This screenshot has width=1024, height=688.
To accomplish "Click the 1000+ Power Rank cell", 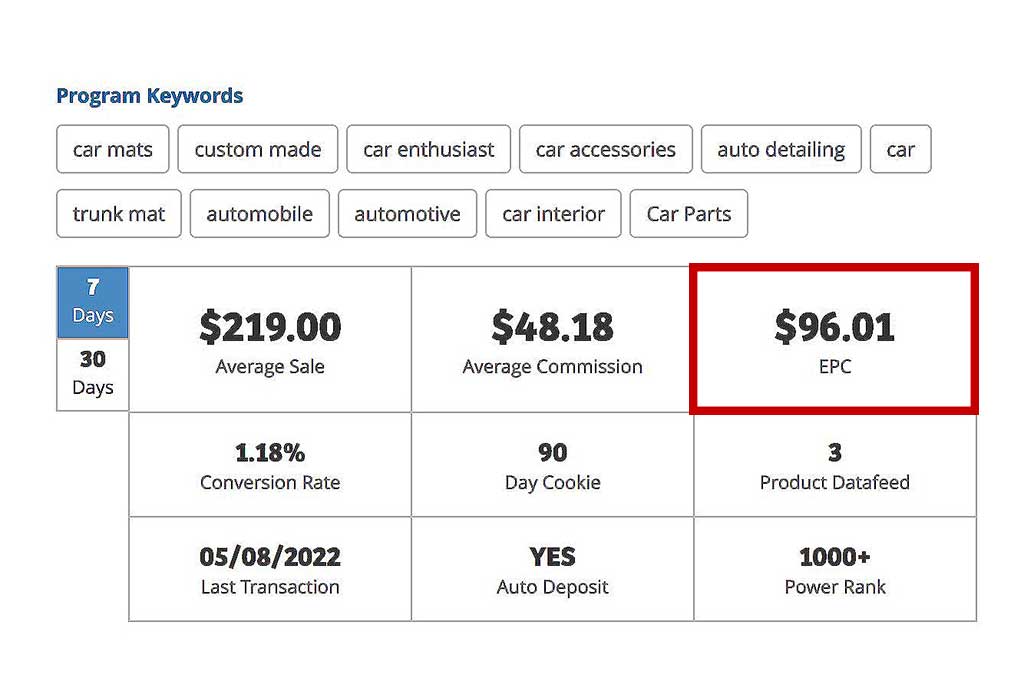I will [x=835, y=569].
